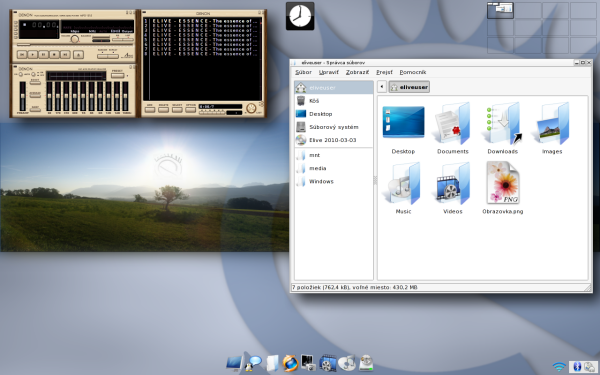Open the music disc app in dock

347,363
